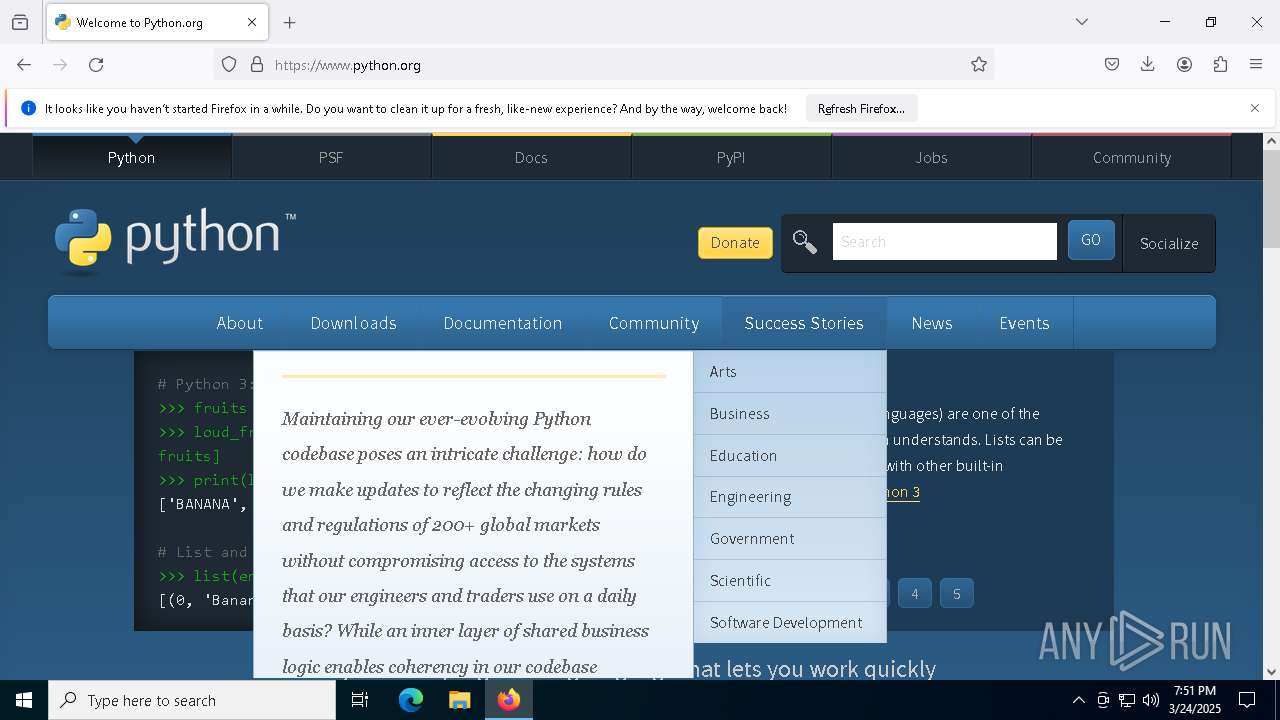Bookmark this page with the star icon
The image size is (1280, 720).
(979, 65)
